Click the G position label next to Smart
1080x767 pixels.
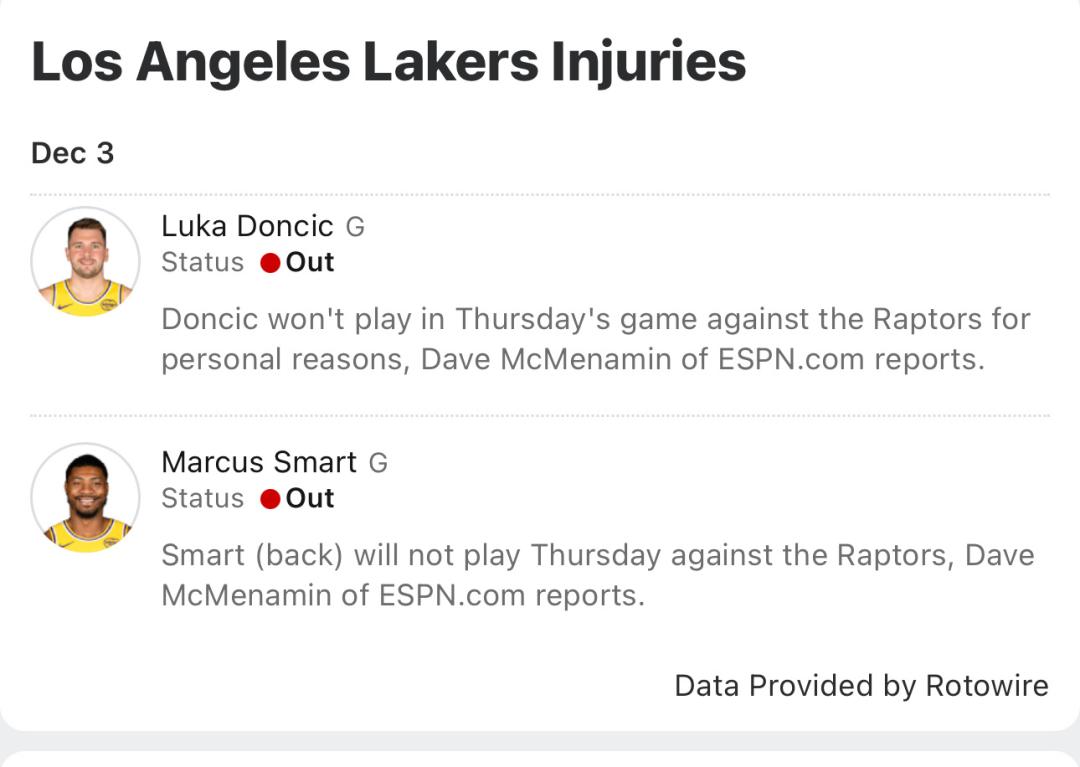pyautogui.click(x=378, y=464)
